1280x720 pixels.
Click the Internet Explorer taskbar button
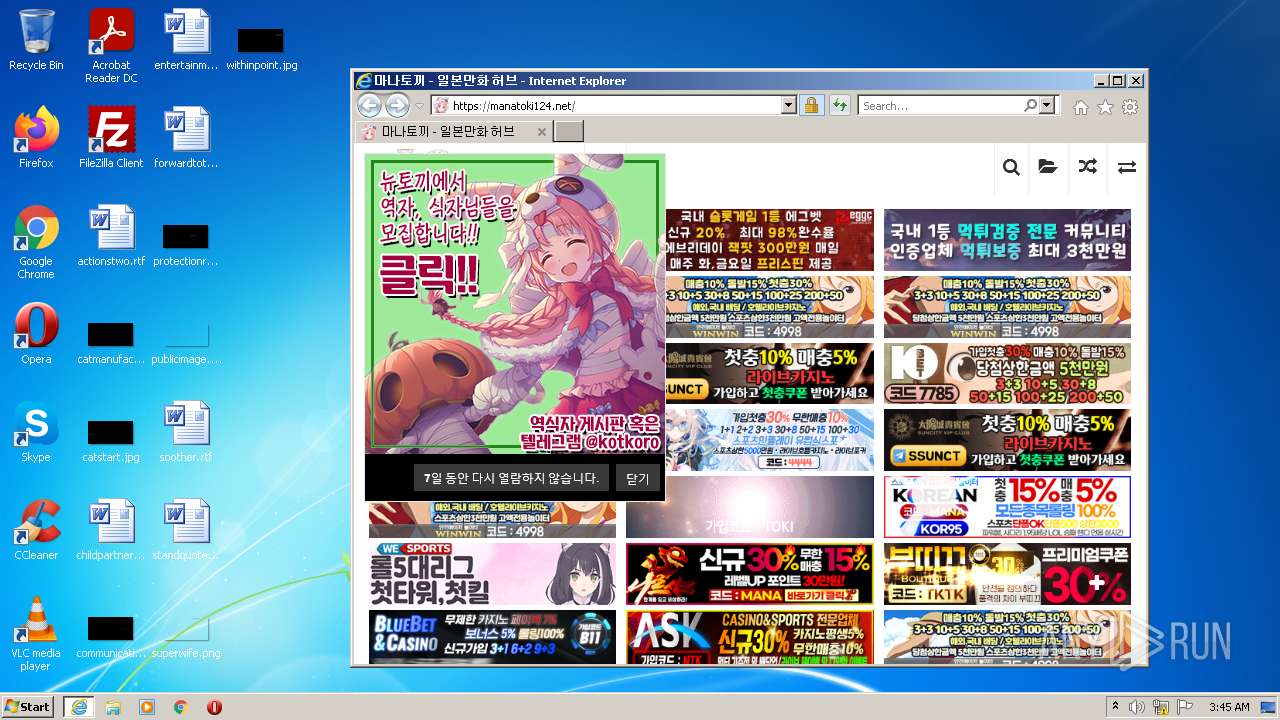(x=79, y=706)
